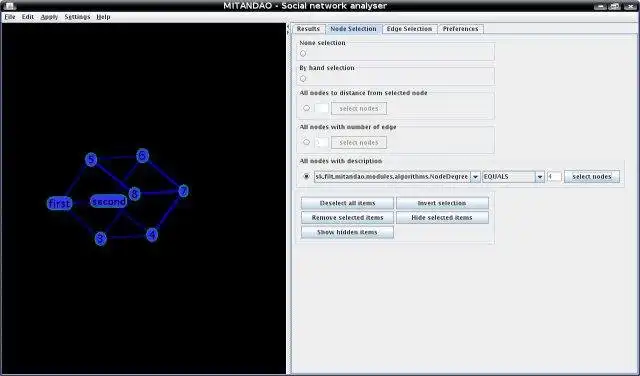
Task: Open the Settings menu
Action: 77,17
